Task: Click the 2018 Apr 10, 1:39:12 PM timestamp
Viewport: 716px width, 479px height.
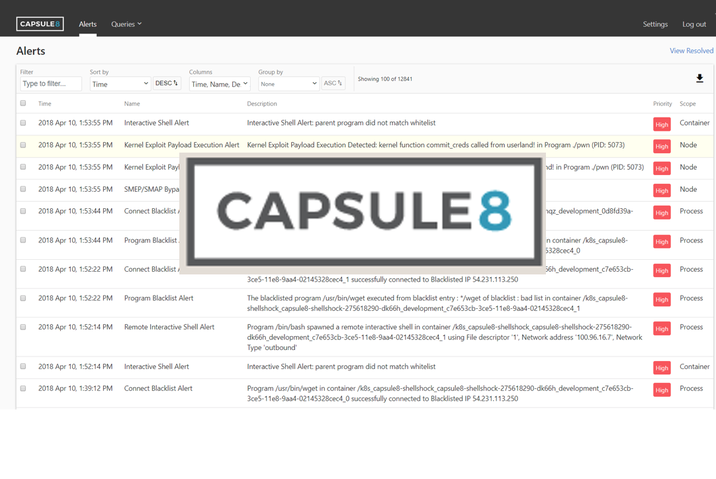Action: pos(75,388)
